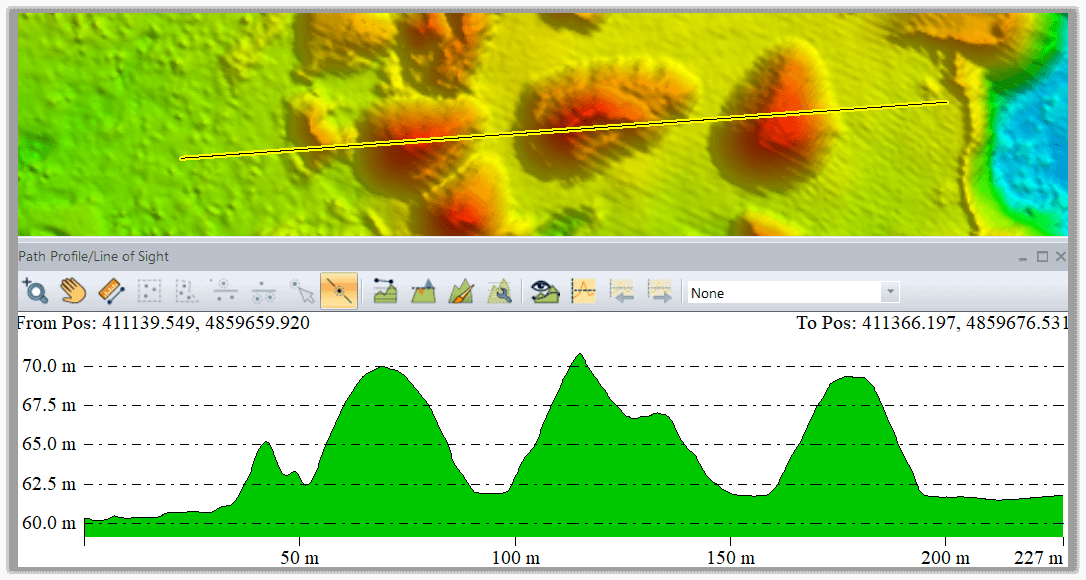Image resolution: width=1086 pixels, height=580 pixels.
Task: Click the path over terrain profile icon
Action: [385, 292]
